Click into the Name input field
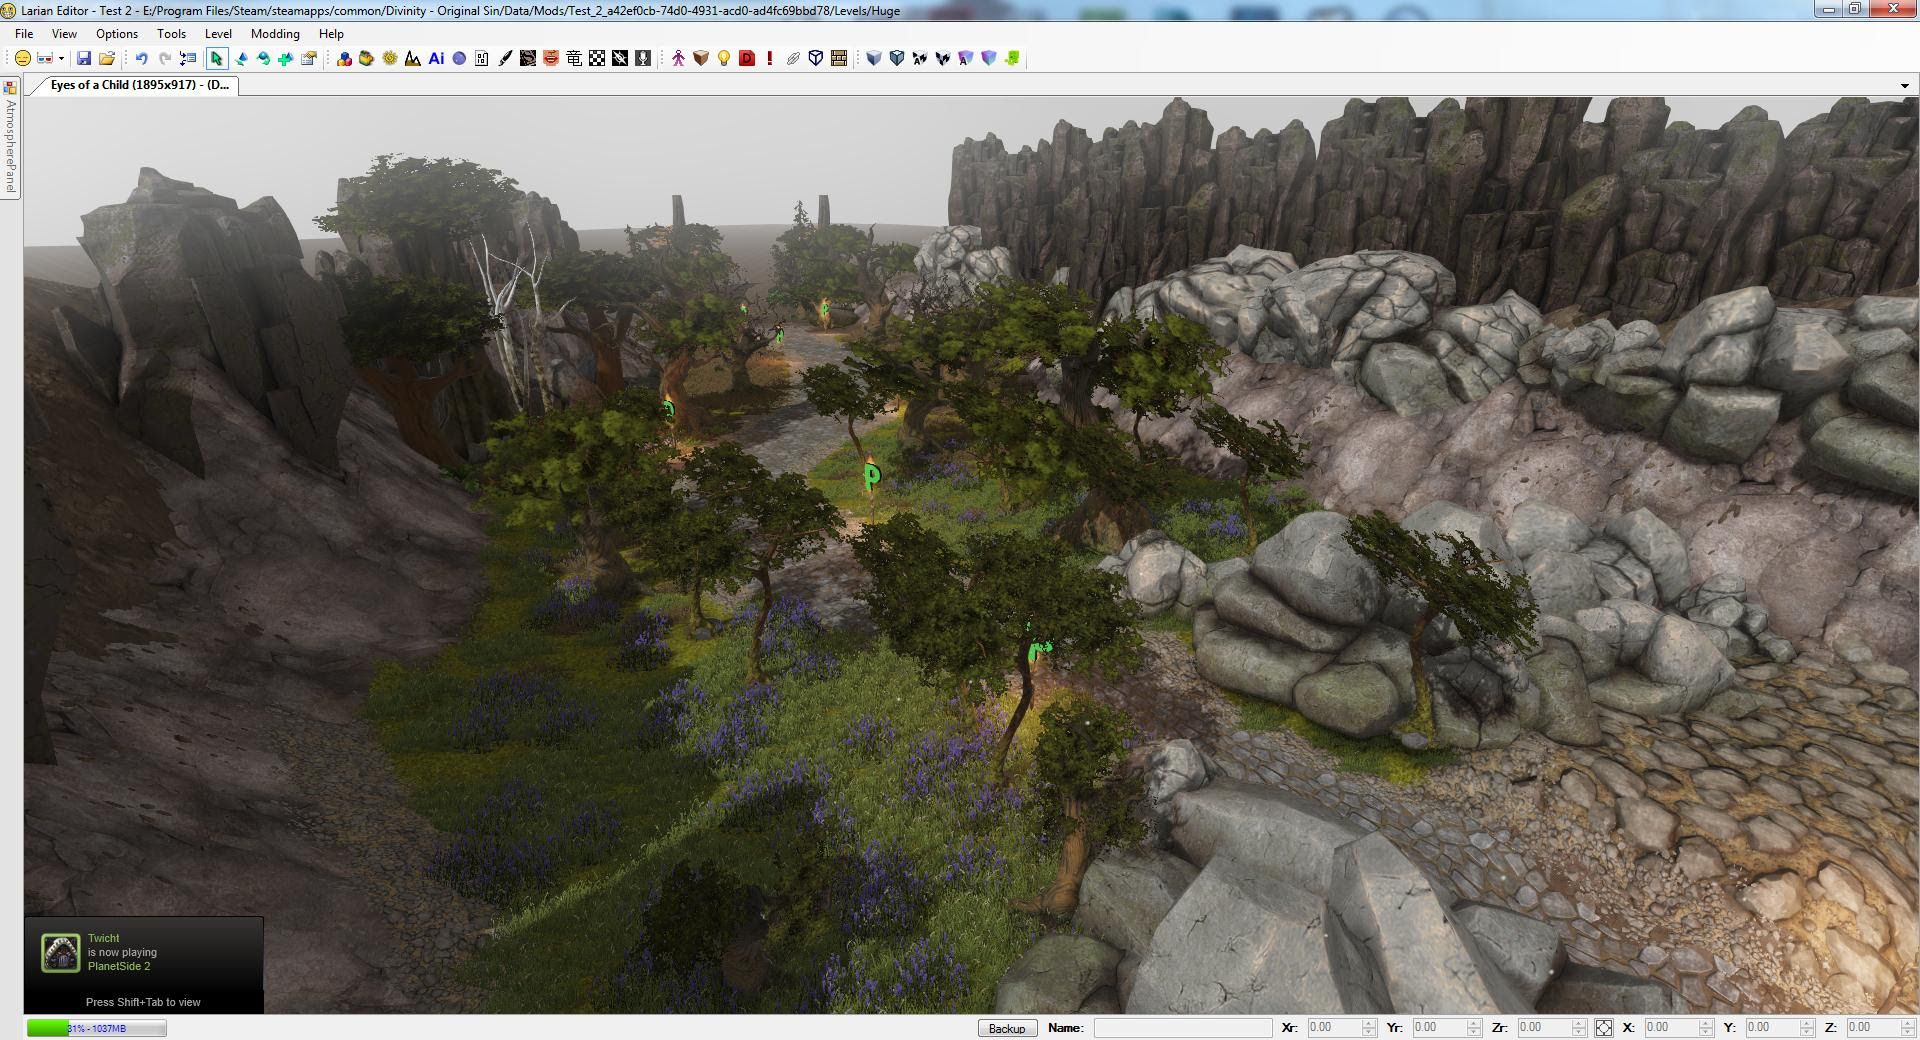Screen dimensions: 1920x1040 pyautogui.click(x=1183, y=1028)
